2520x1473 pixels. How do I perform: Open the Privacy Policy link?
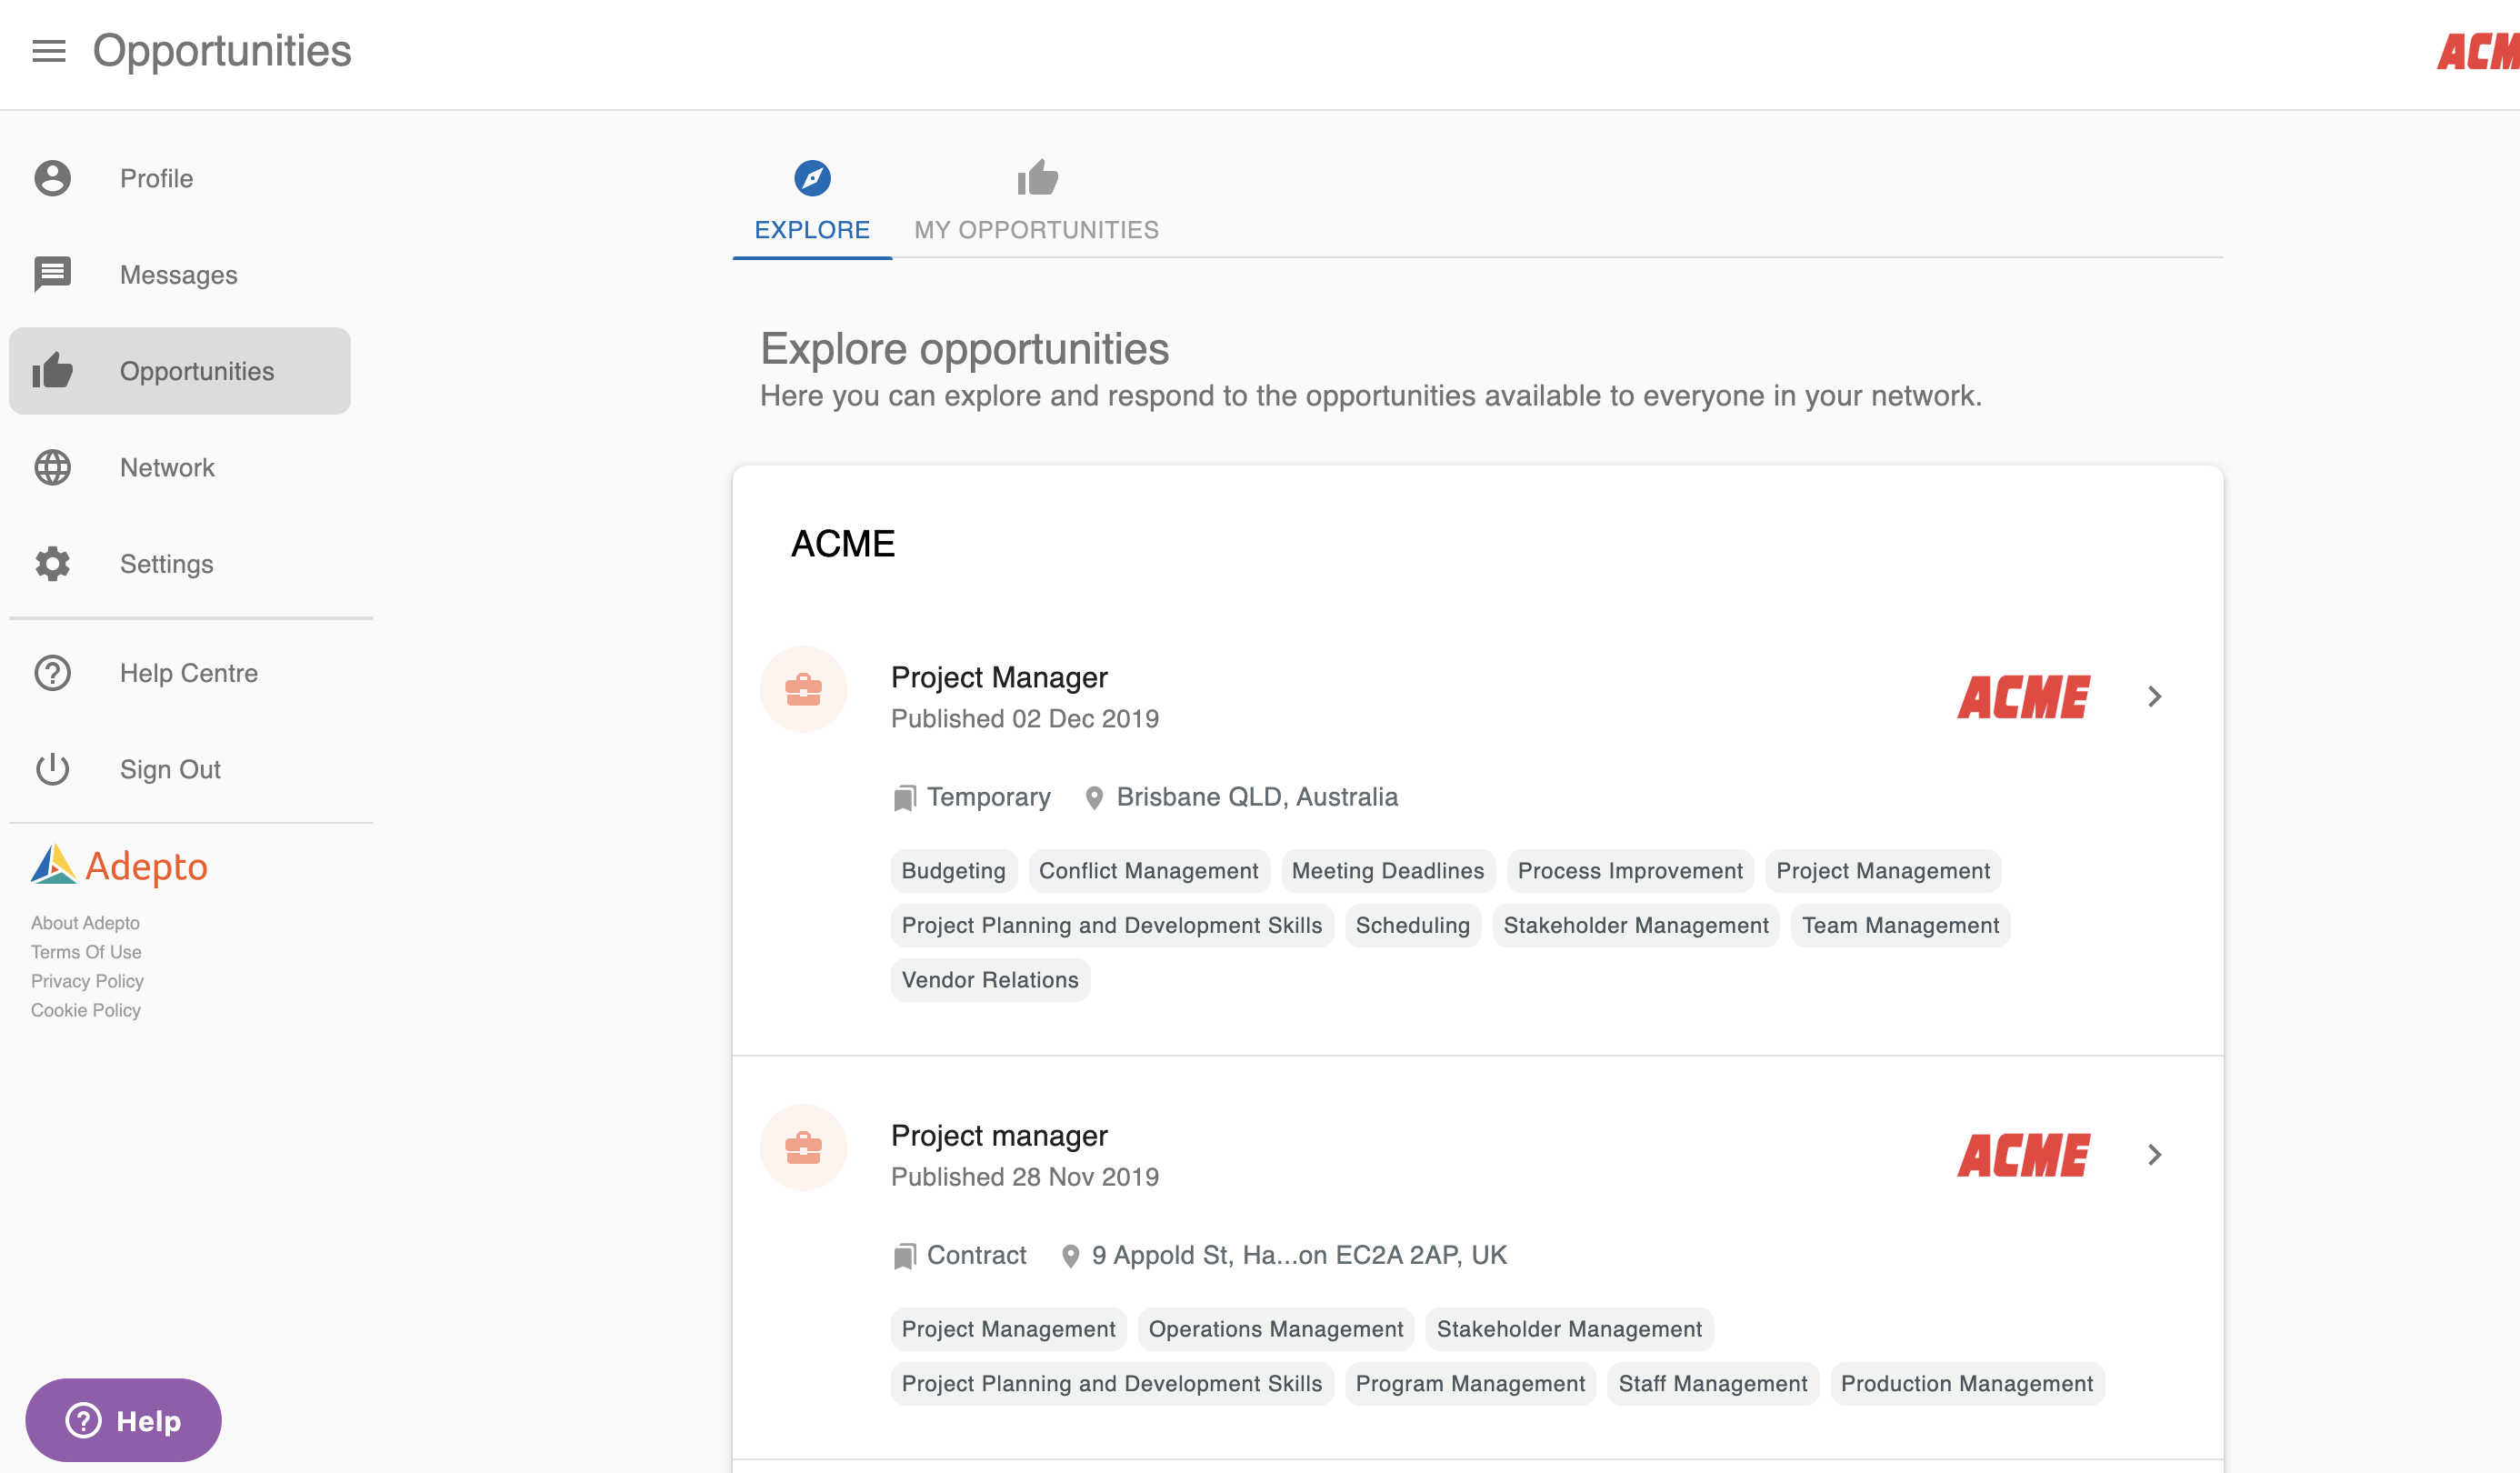coord(87,980)
